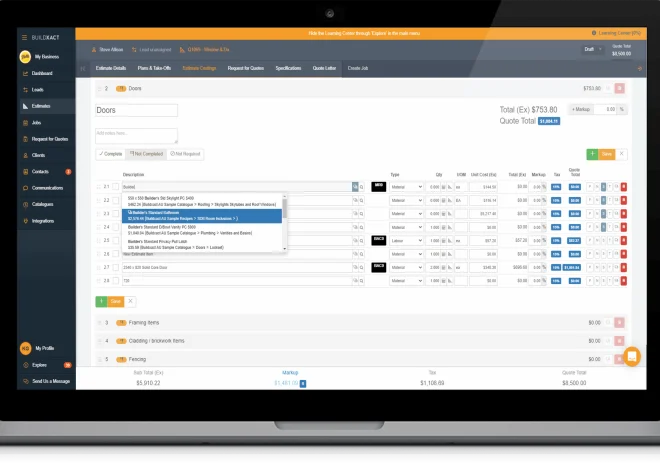The height and width of the screenshot is (470, 660).
Task: Set Doors status to Not Completed
Action: point(146,154)
